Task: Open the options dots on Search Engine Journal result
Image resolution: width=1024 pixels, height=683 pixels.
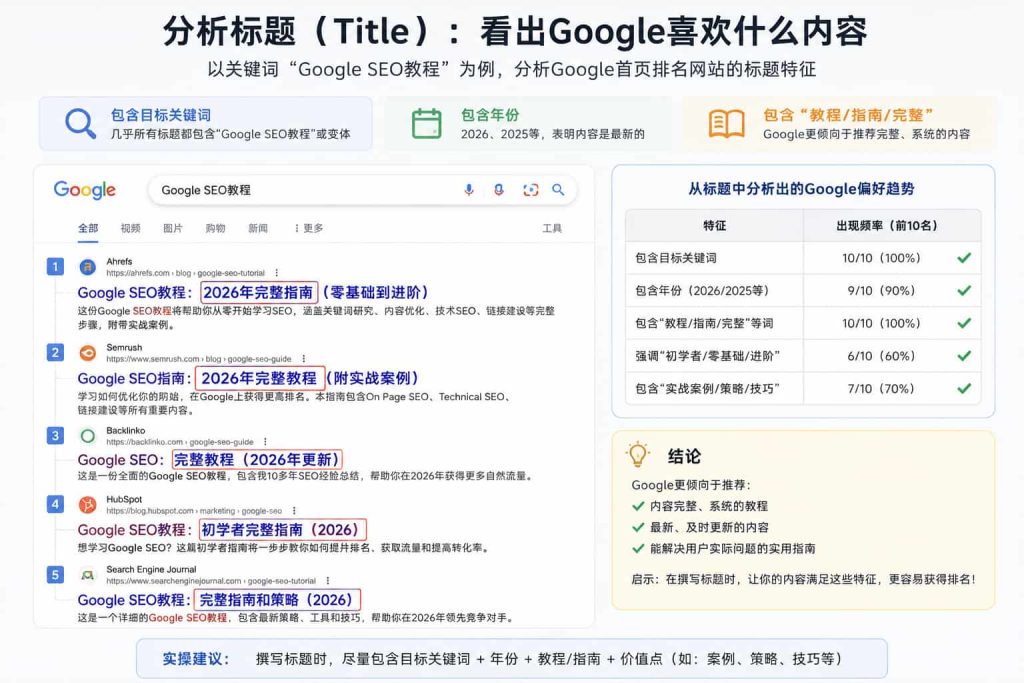Action: pyautogui.click(x=328, y=580)
